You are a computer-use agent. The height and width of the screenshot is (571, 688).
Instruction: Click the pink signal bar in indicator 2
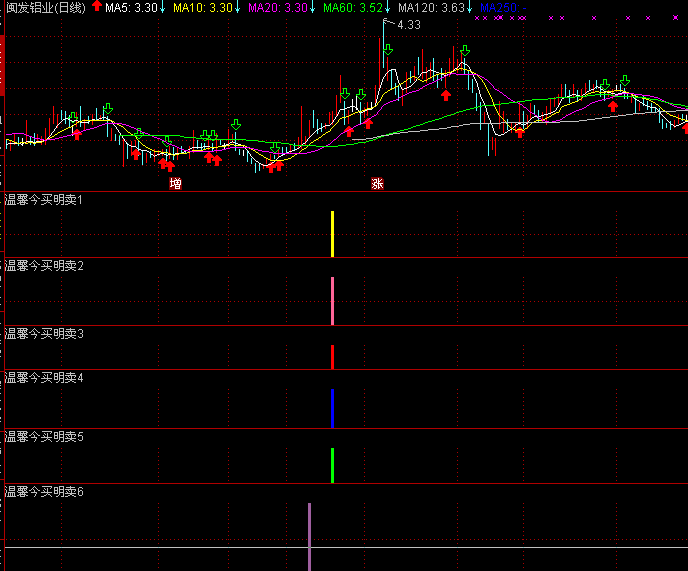click(333, 301)
